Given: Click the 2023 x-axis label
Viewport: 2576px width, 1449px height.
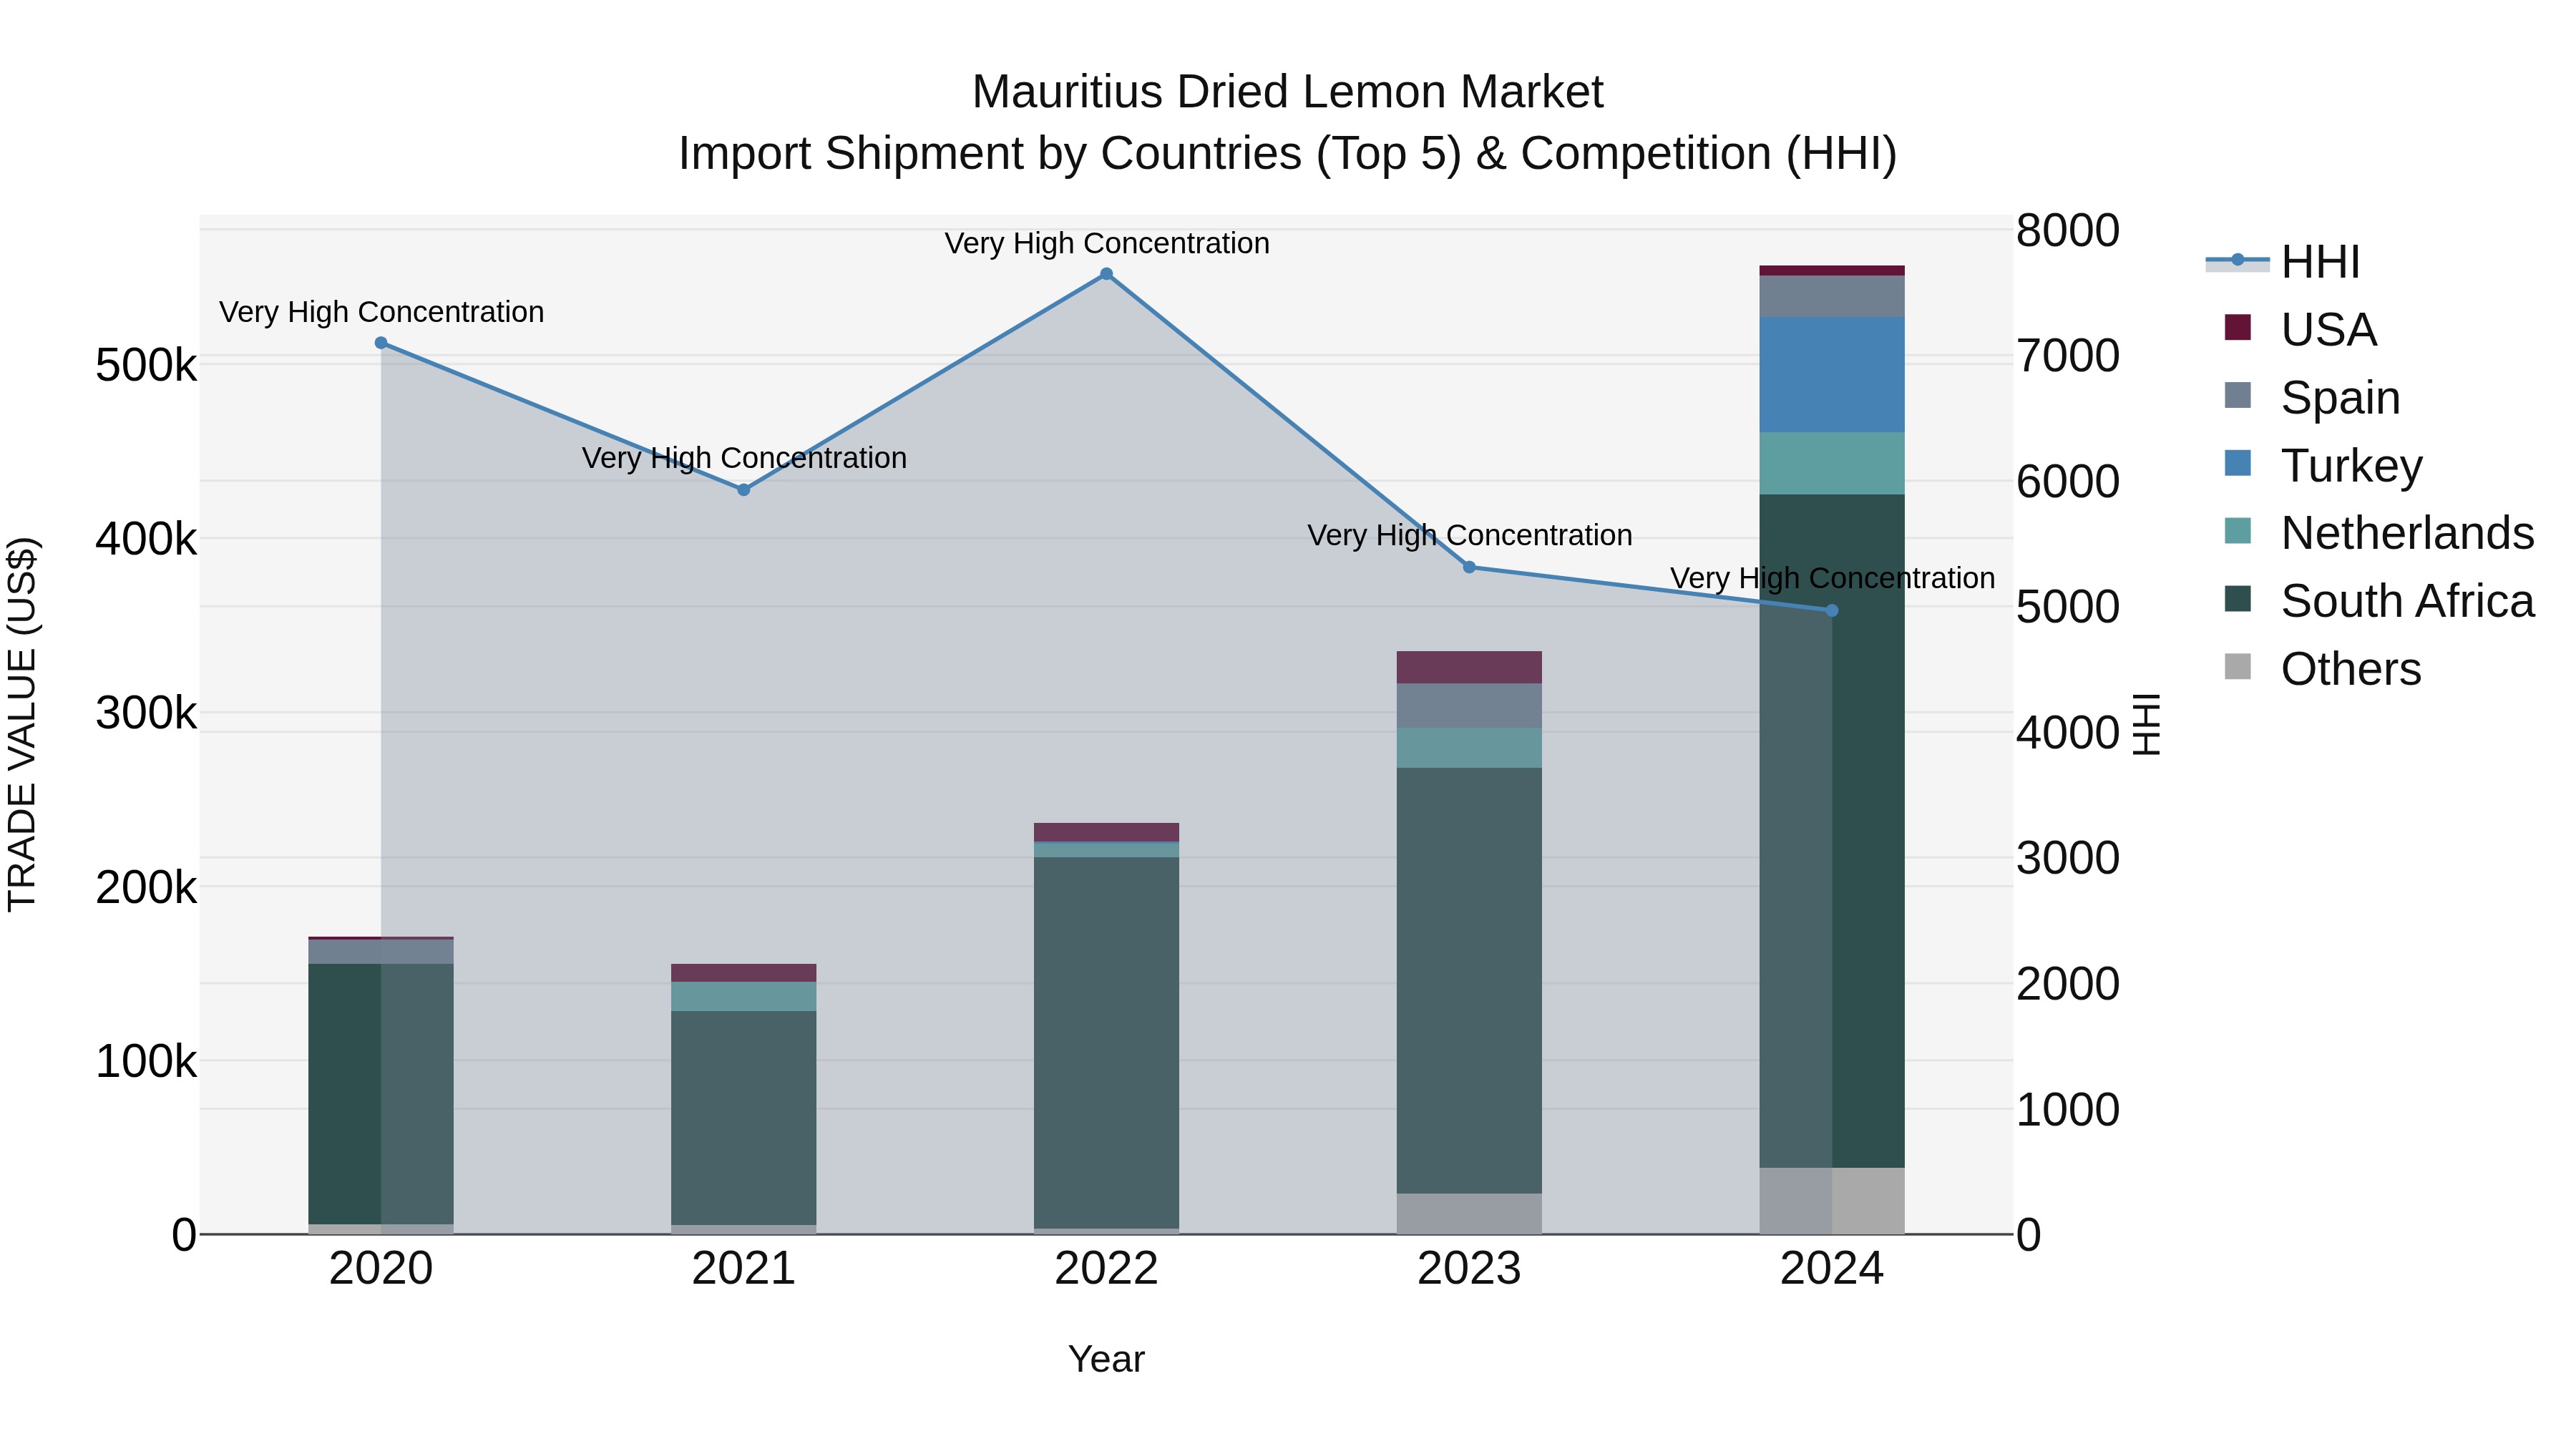Looking at the screenshot, I should click(x=1469, y=1269).
